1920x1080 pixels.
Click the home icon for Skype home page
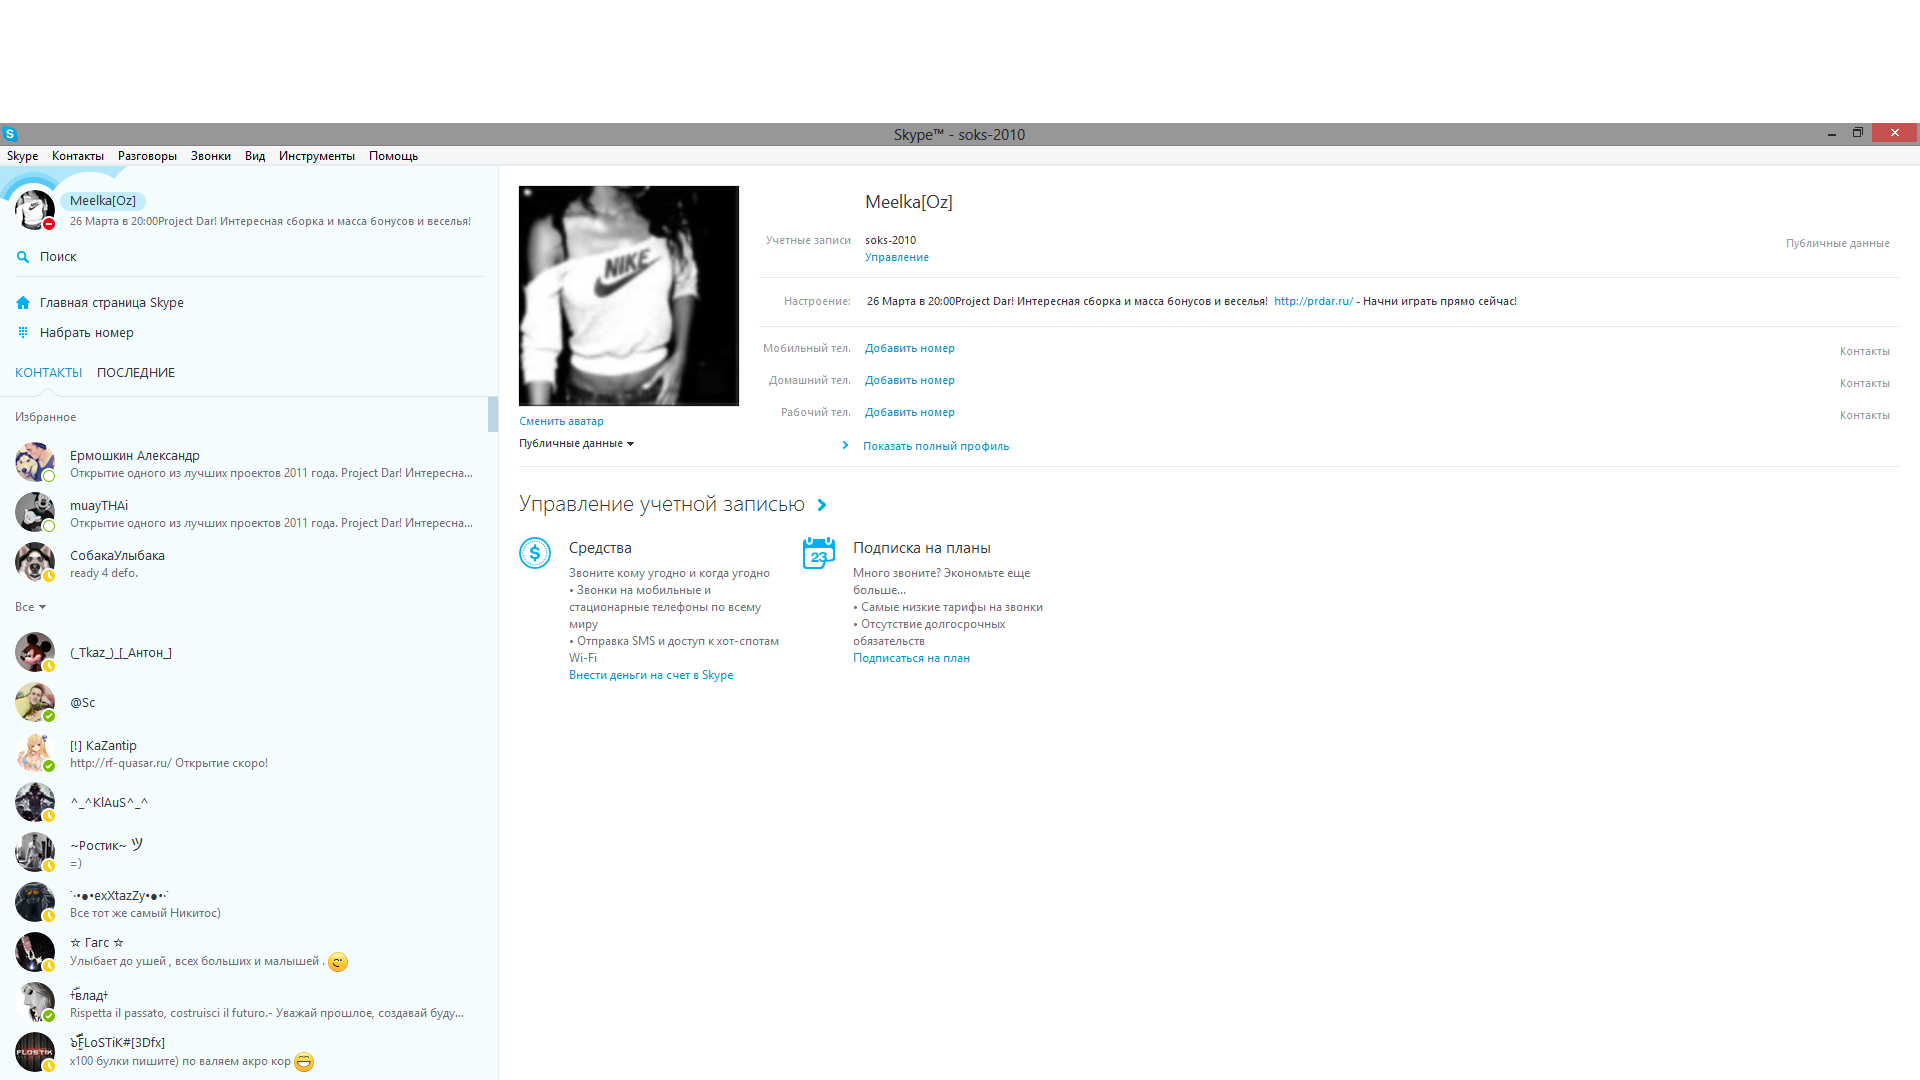(23, 303)
